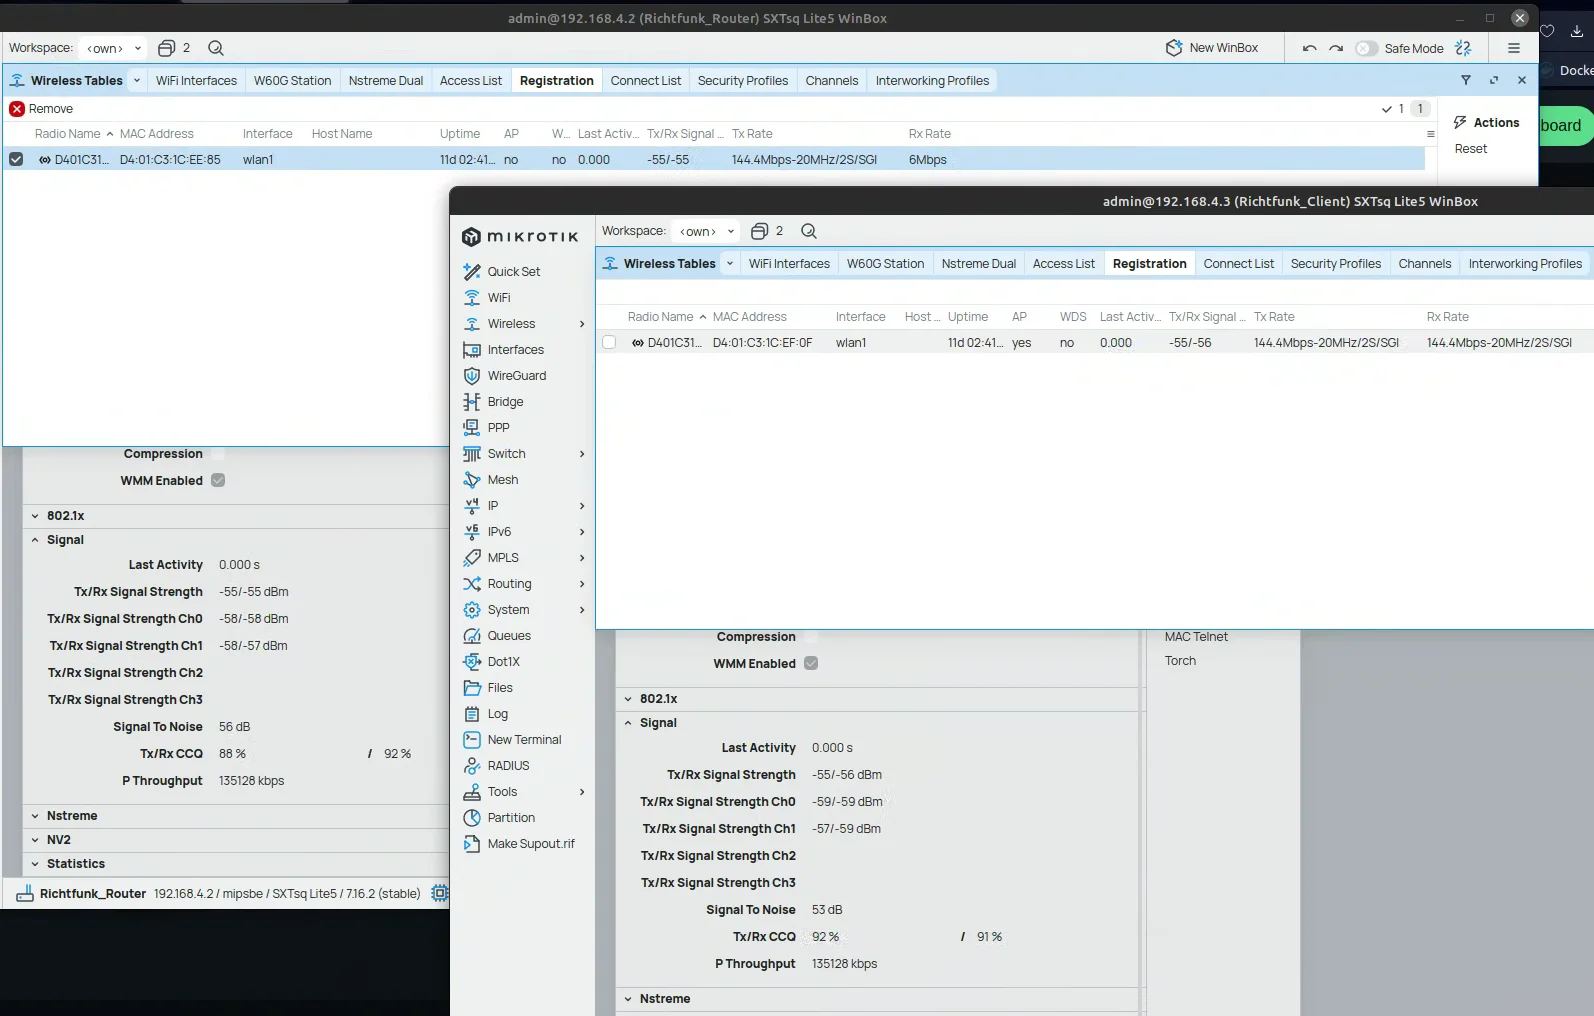Image resolution: width=1594 pixels, height=1016 pixels.
Task: Click Reset action in Router window
Action: coord(1471,148)
